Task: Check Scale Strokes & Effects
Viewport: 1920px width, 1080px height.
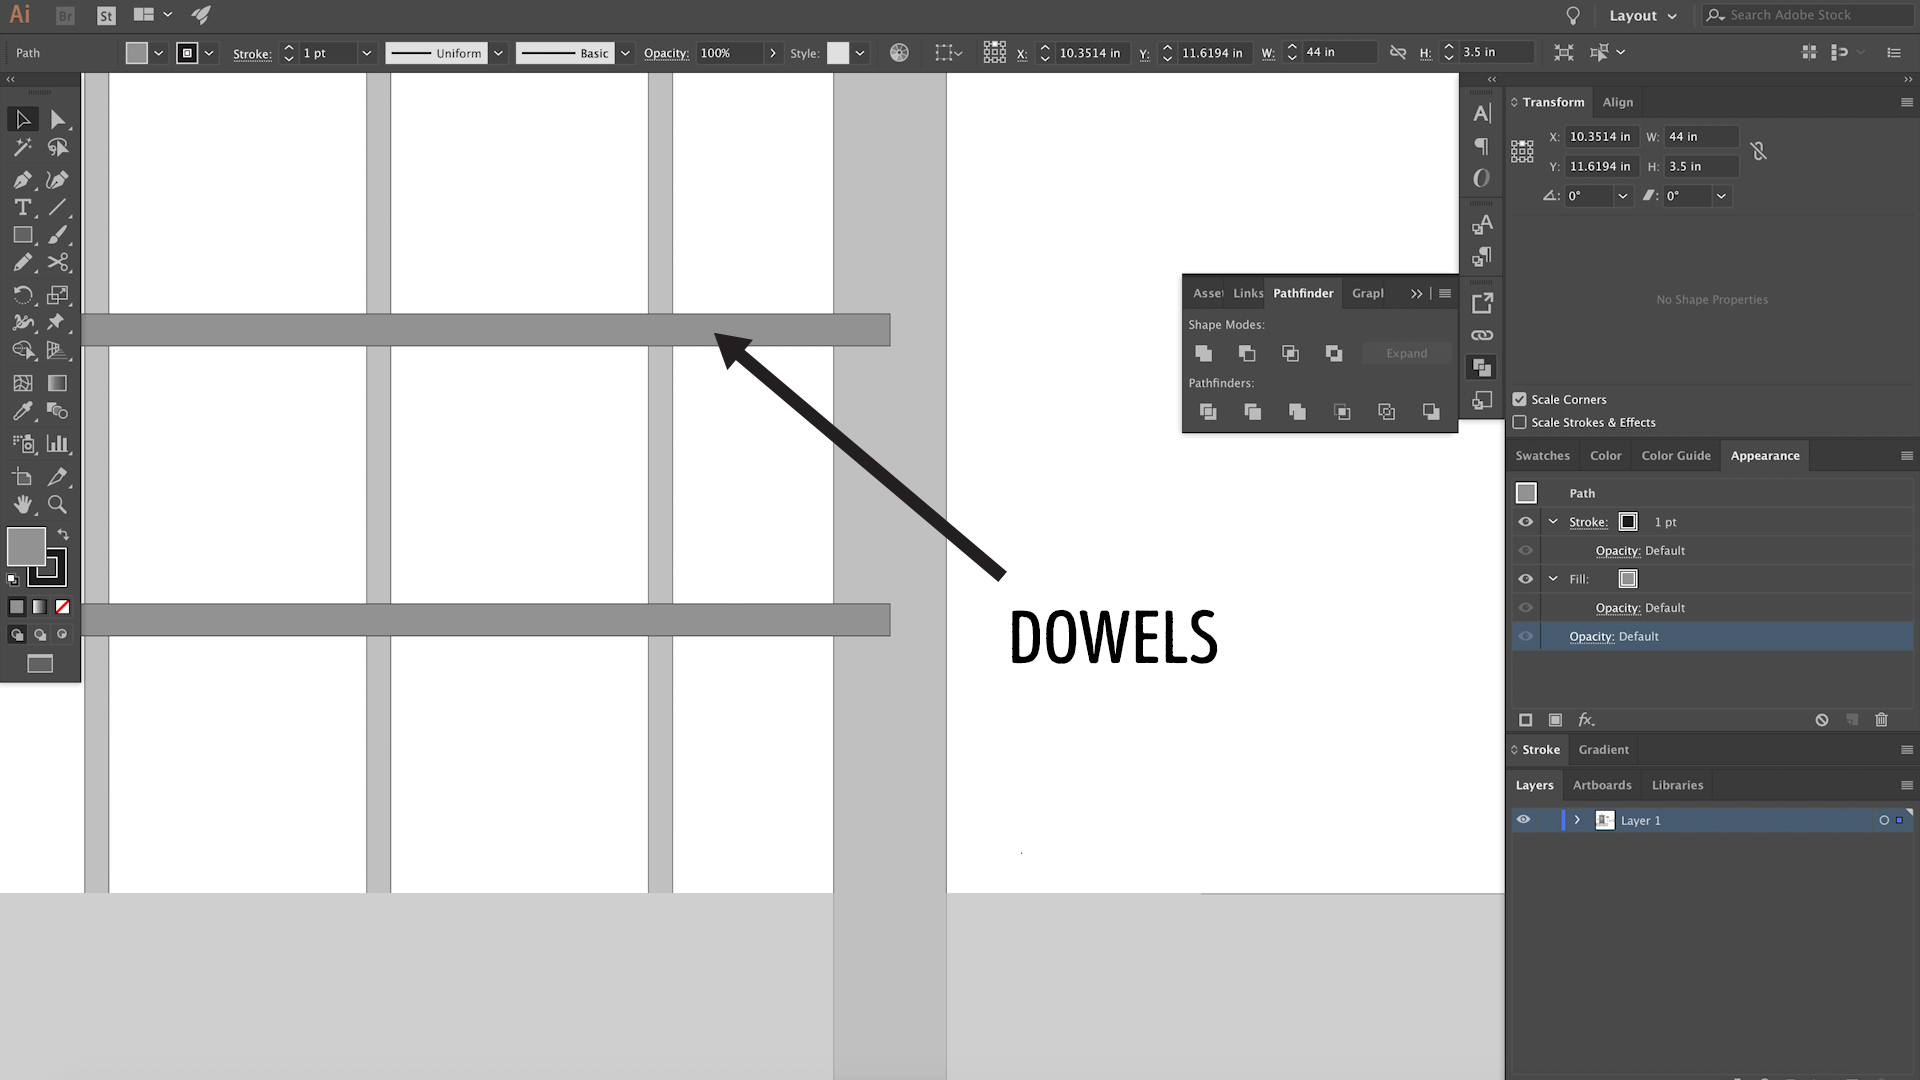Action: [x=1519, y=422]
